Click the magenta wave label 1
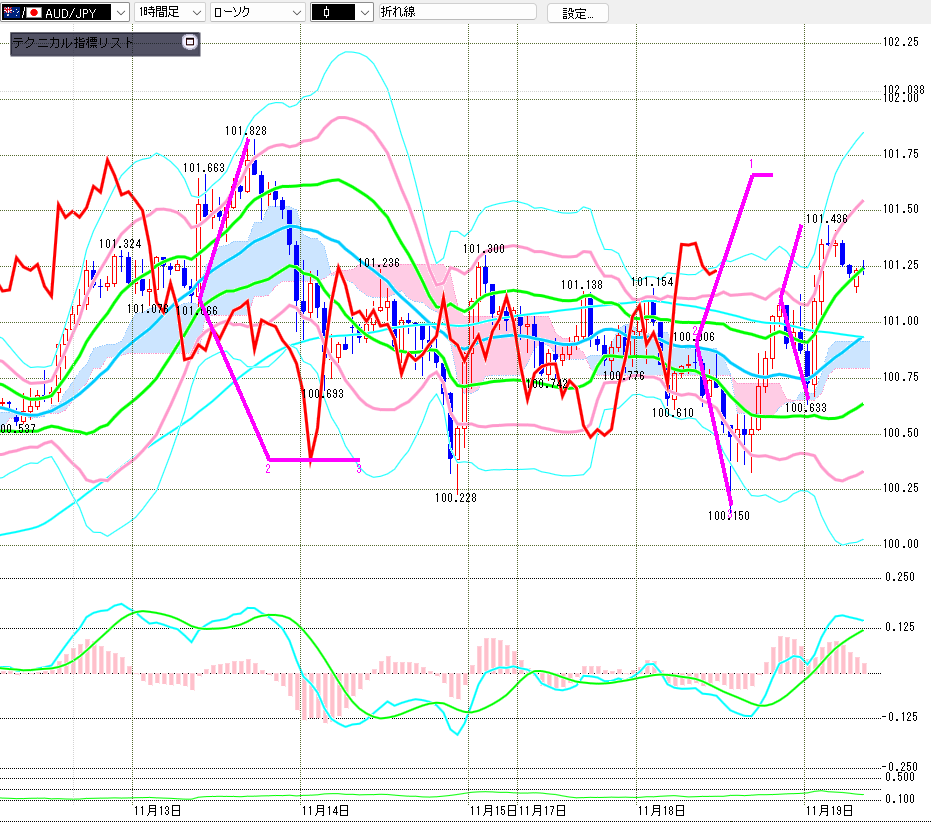Image resolution: width=931 pixels, height=822 pixels. tap(751, 163)
